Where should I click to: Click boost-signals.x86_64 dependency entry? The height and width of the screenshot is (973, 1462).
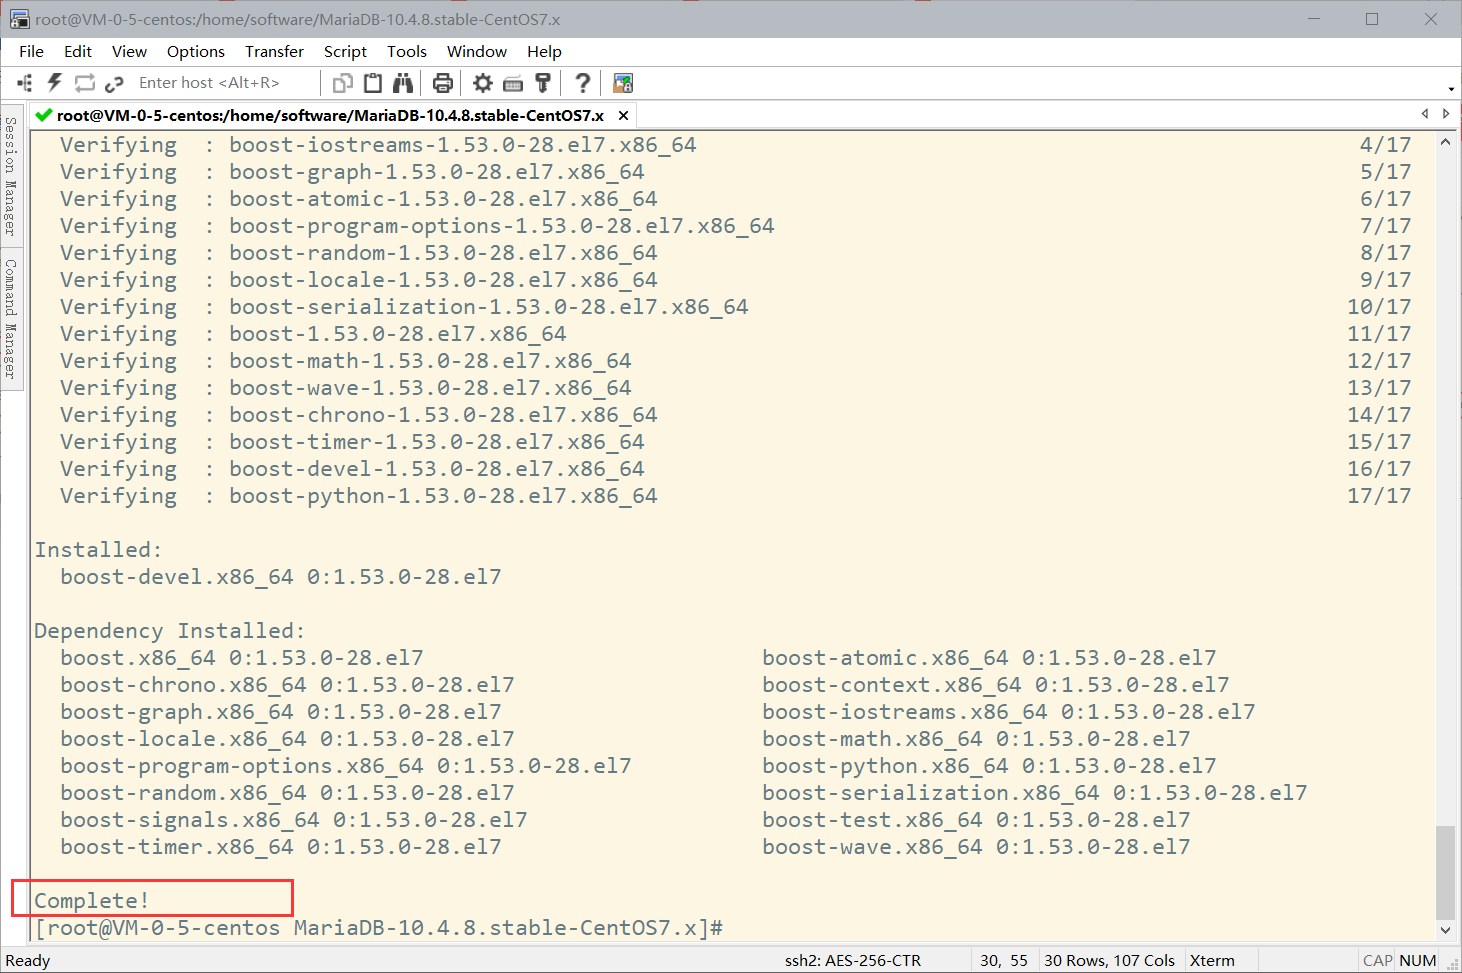294,820
